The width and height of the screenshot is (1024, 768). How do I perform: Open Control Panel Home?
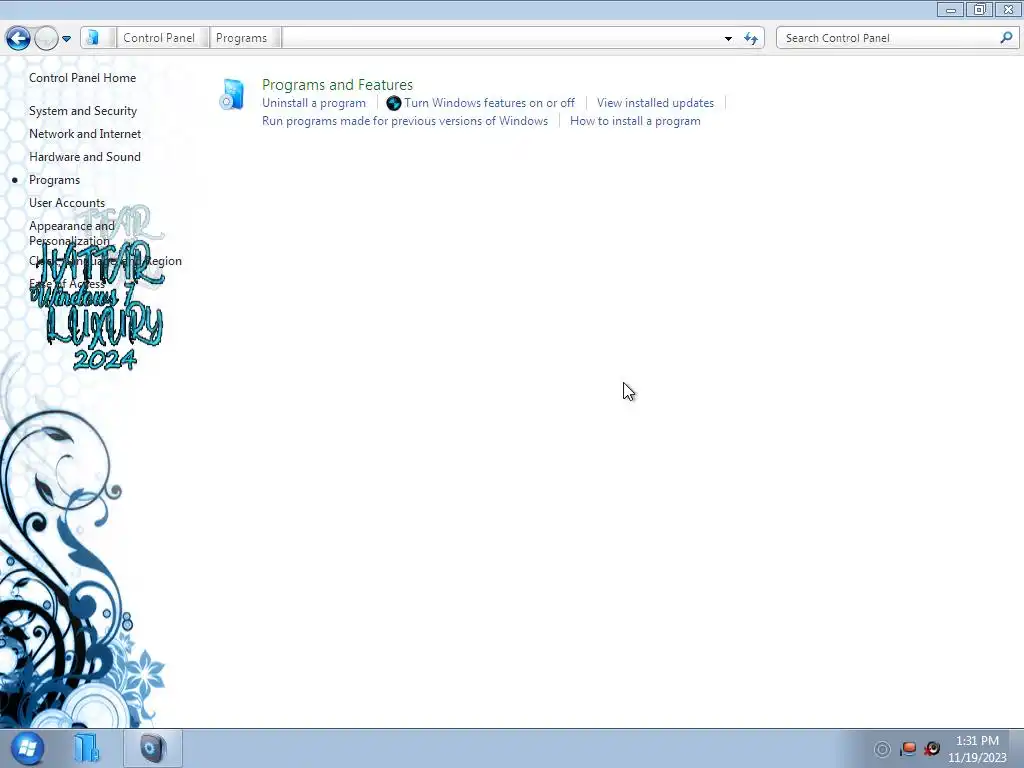[x=82, y=78]
